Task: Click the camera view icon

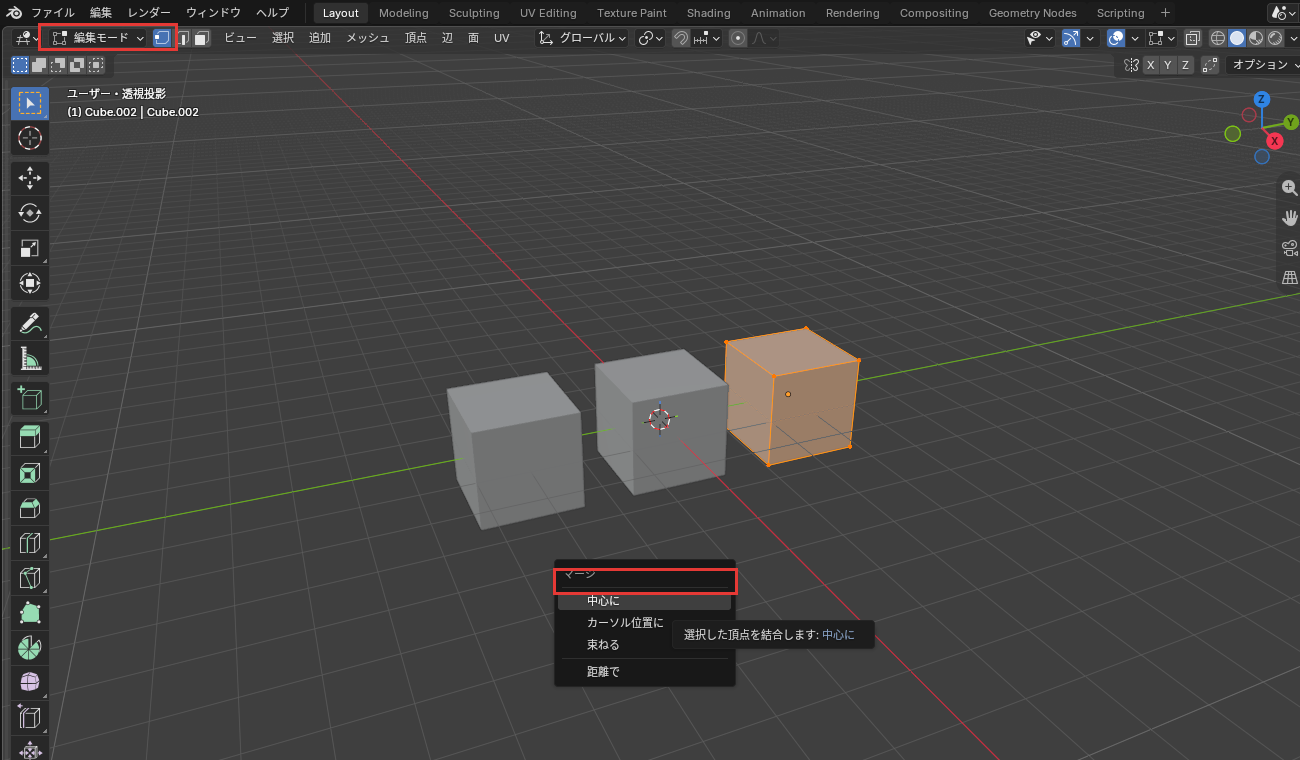Action: click(x=1289, y=248)
